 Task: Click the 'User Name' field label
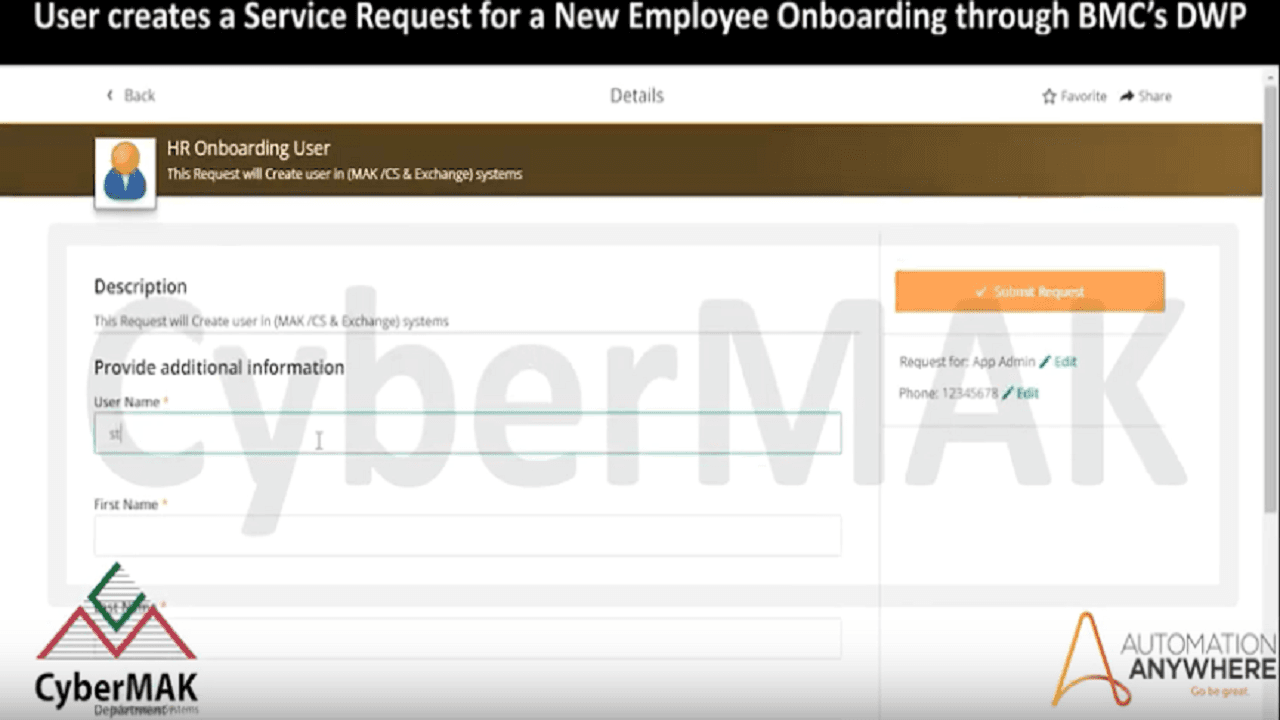click(126, 402)
